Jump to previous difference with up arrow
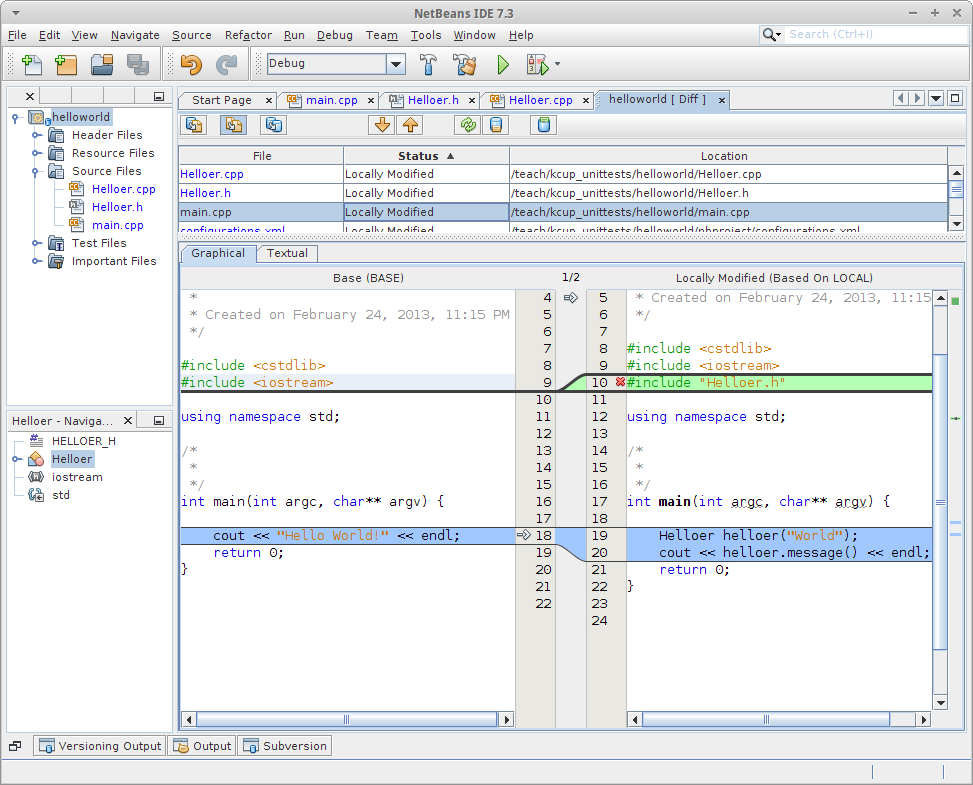The height and width of the screenshot is (785, 973). click(x=410, y=125)
